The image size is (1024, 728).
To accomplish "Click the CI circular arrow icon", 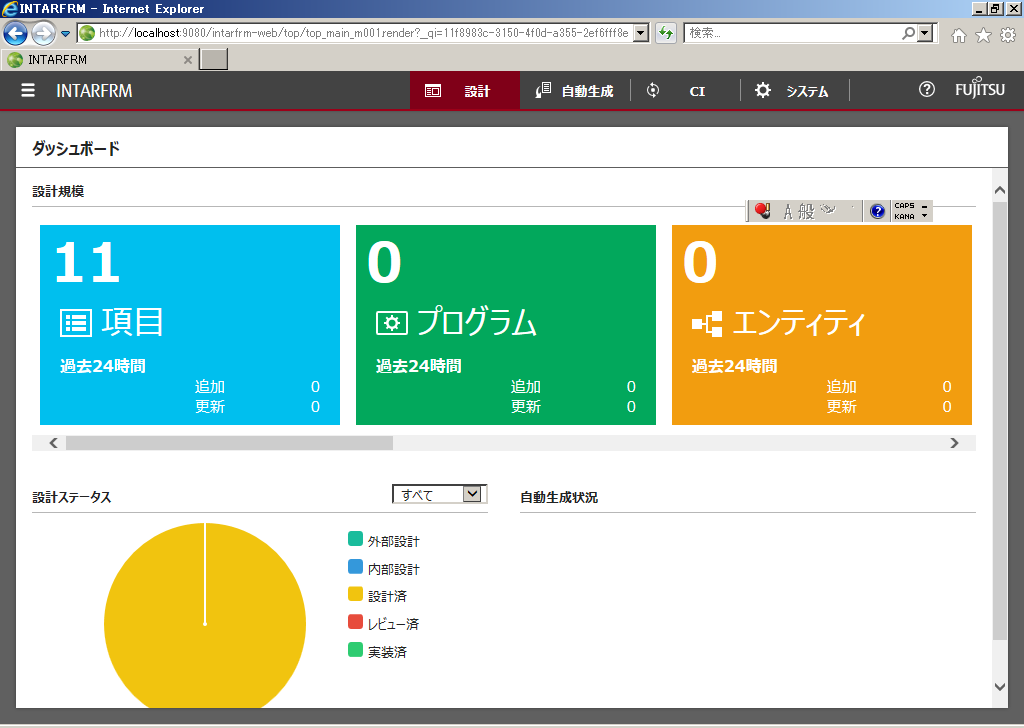I will point(652,90).
